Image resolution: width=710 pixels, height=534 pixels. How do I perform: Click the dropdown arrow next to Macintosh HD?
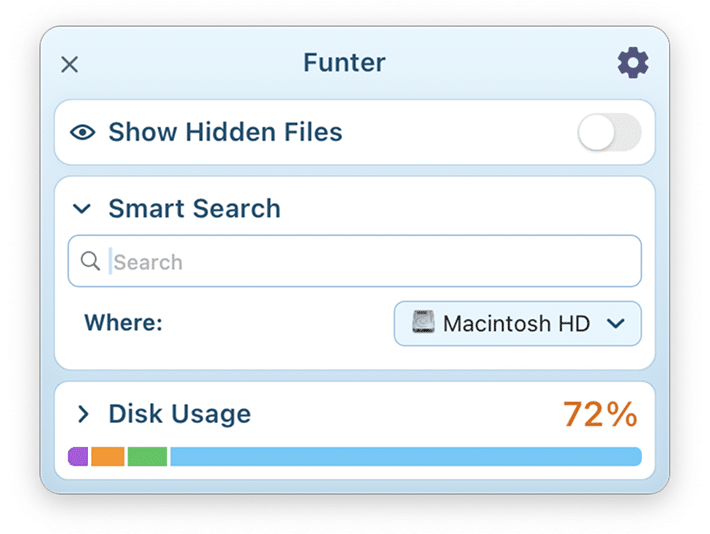pos(616,323)
